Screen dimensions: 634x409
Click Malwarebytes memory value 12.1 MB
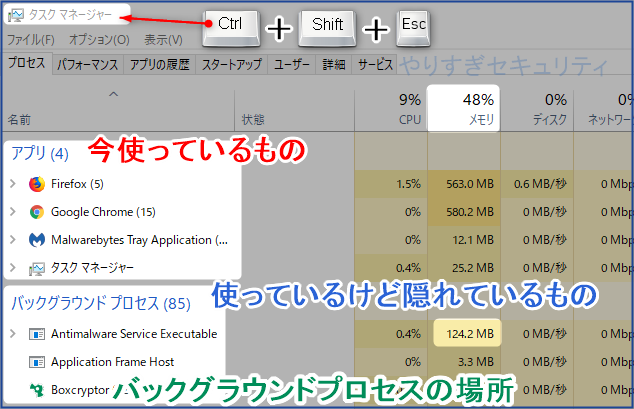coord(473,240)
